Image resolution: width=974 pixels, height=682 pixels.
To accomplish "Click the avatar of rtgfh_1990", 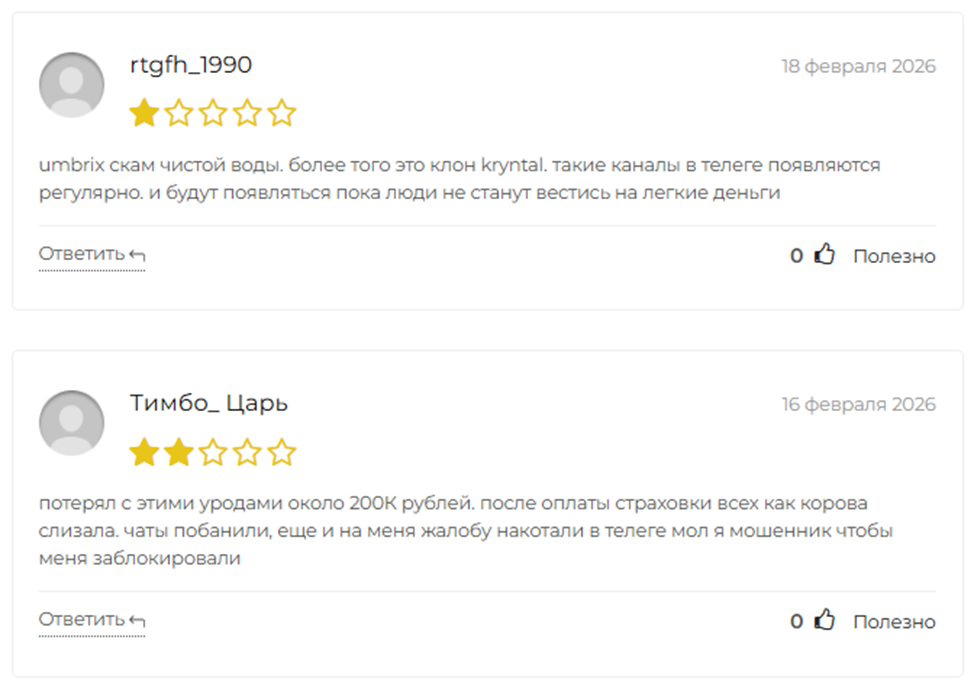I will 71,85.
